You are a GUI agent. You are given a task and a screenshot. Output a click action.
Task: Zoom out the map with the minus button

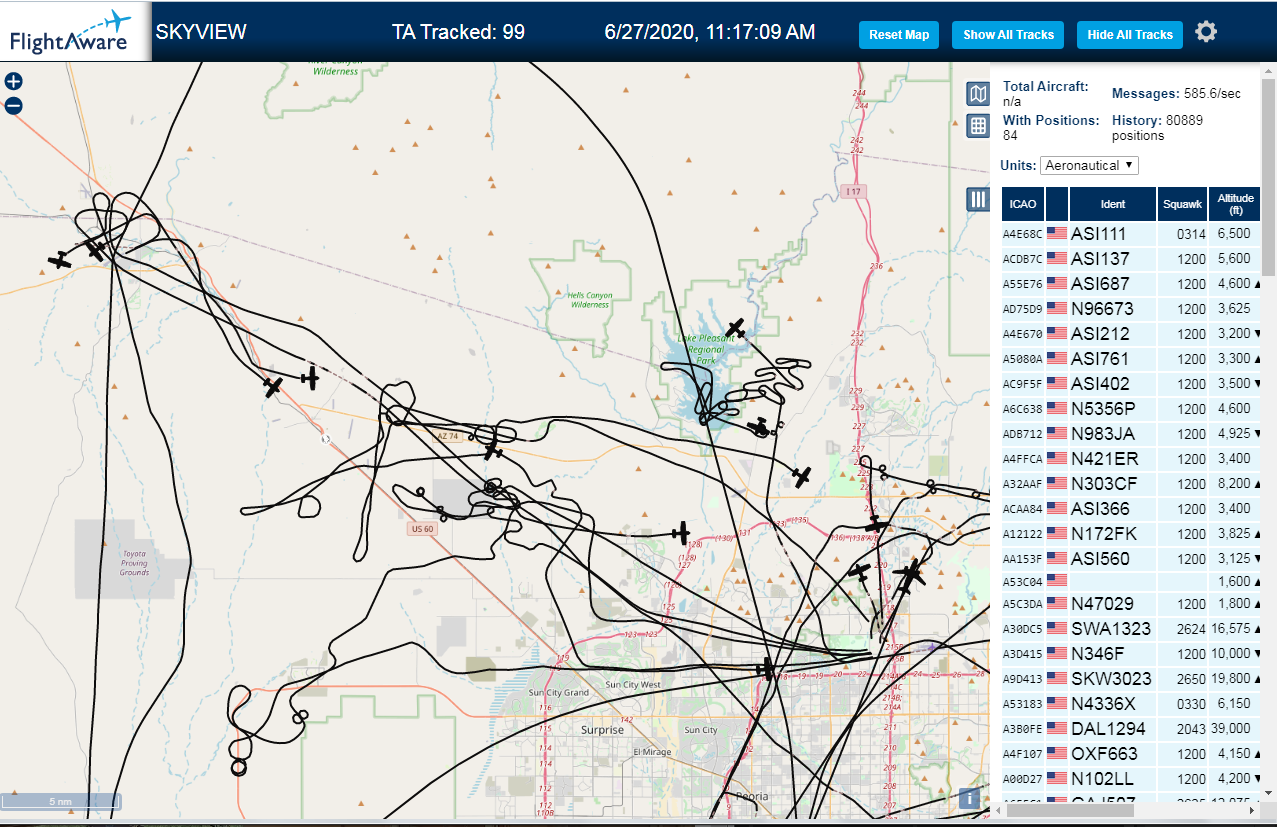pos(14,106)
